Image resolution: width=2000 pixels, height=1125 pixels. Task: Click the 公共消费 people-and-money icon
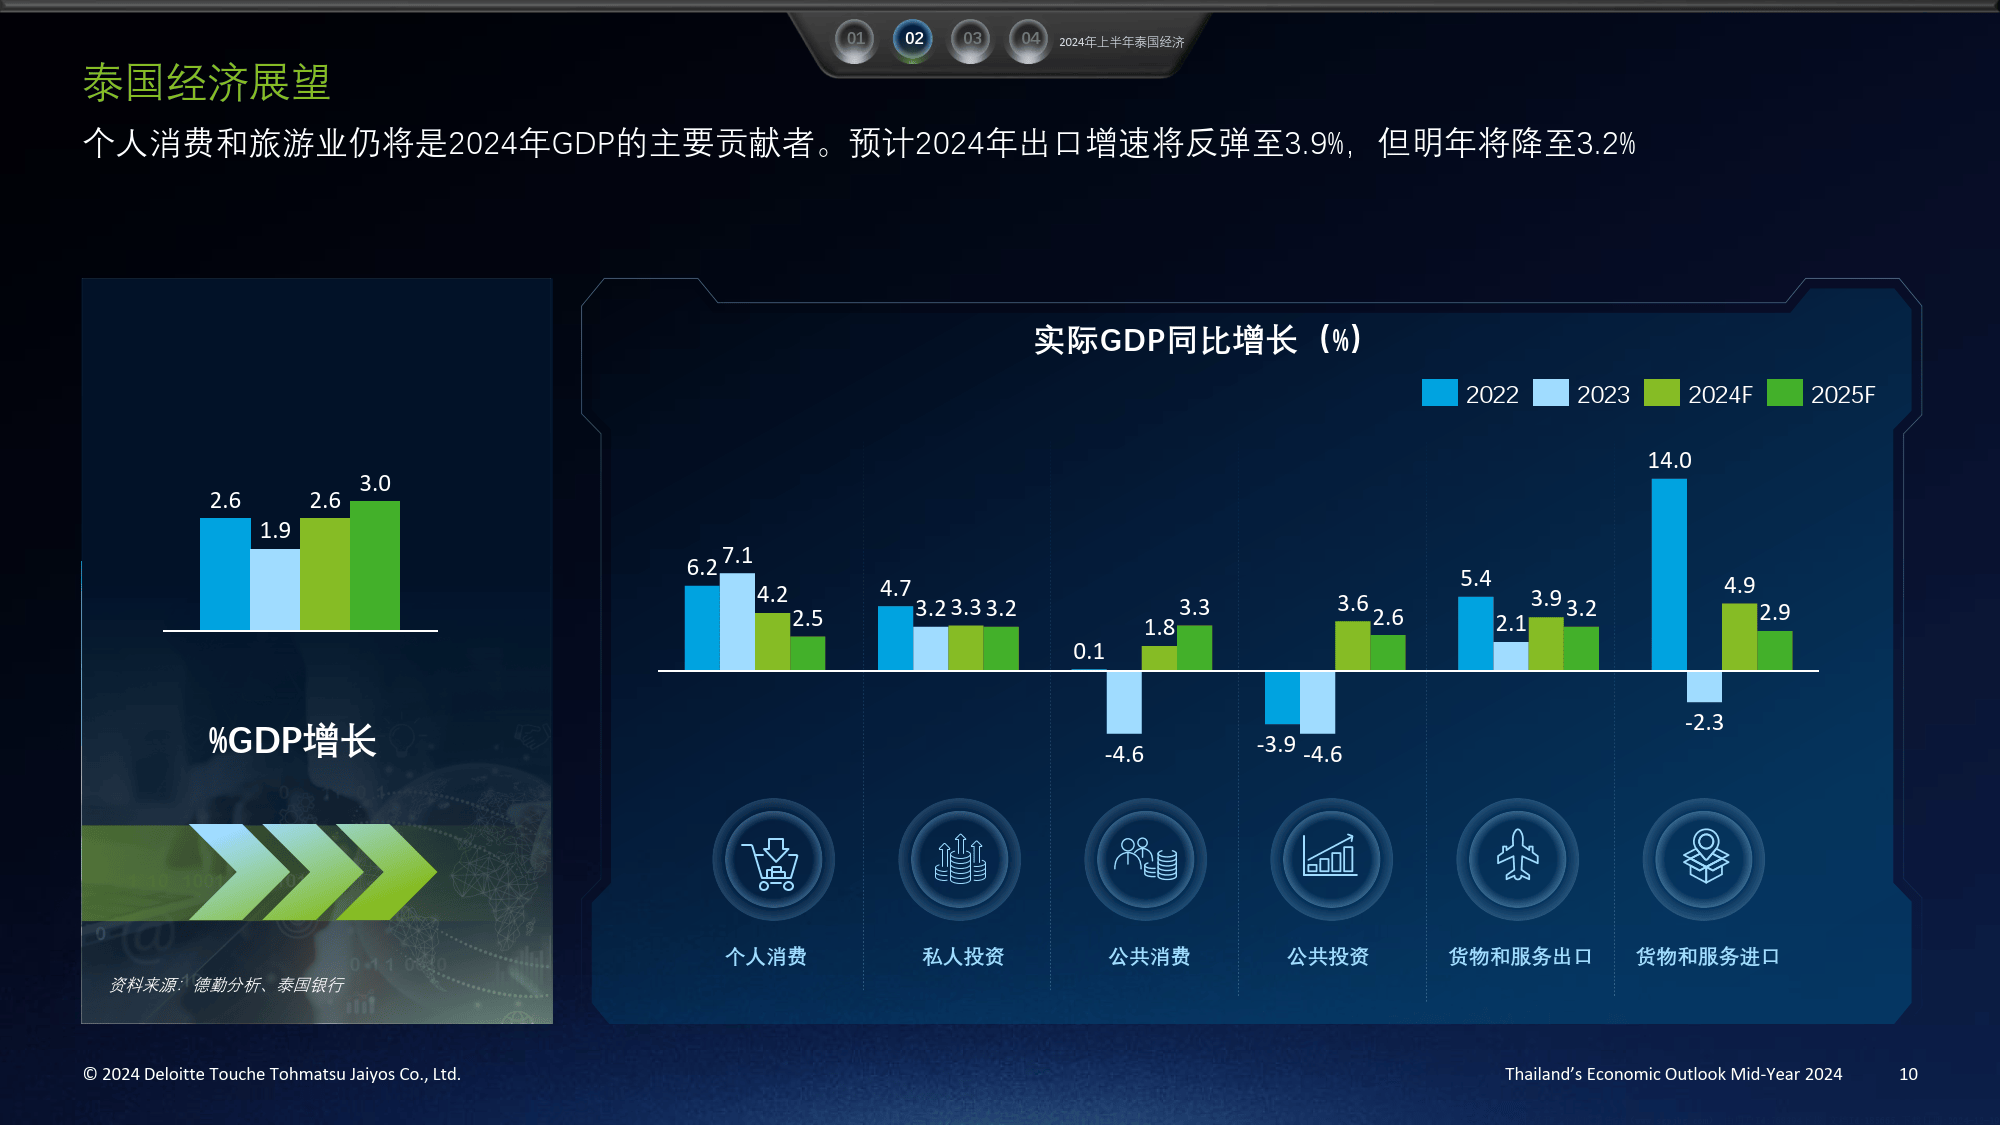1144,860
